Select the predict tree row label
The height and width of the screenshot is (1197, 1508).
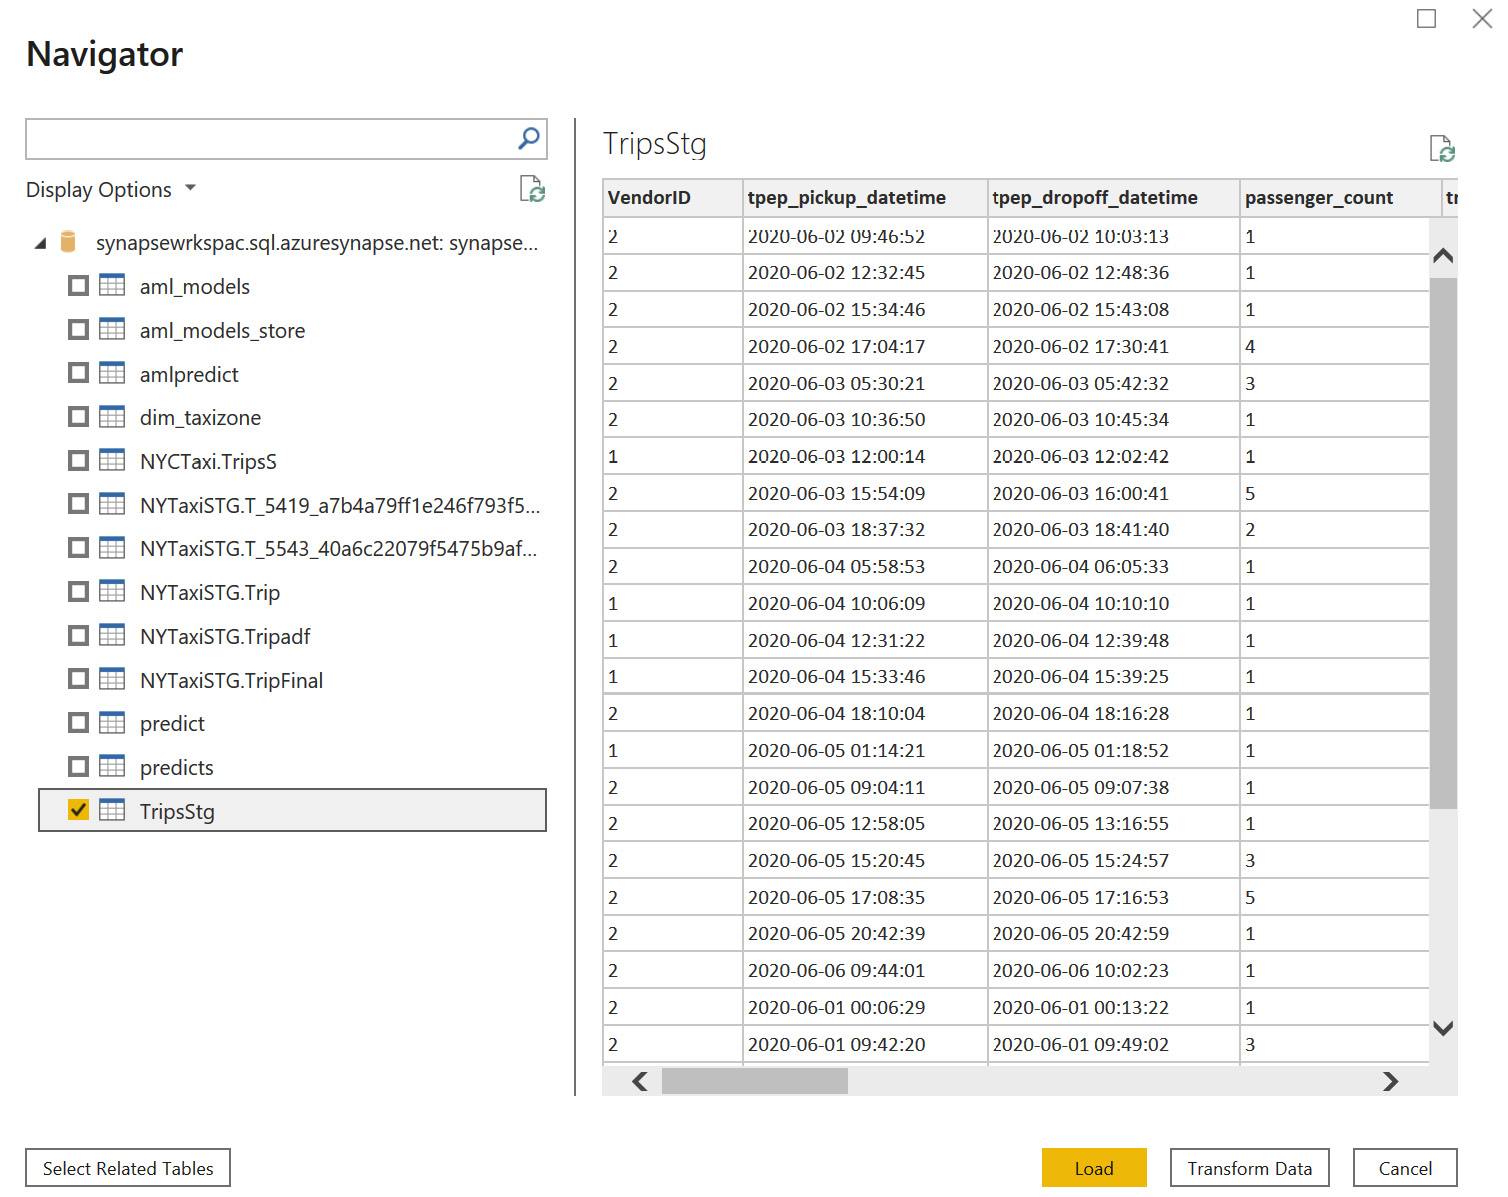[172, 723]
